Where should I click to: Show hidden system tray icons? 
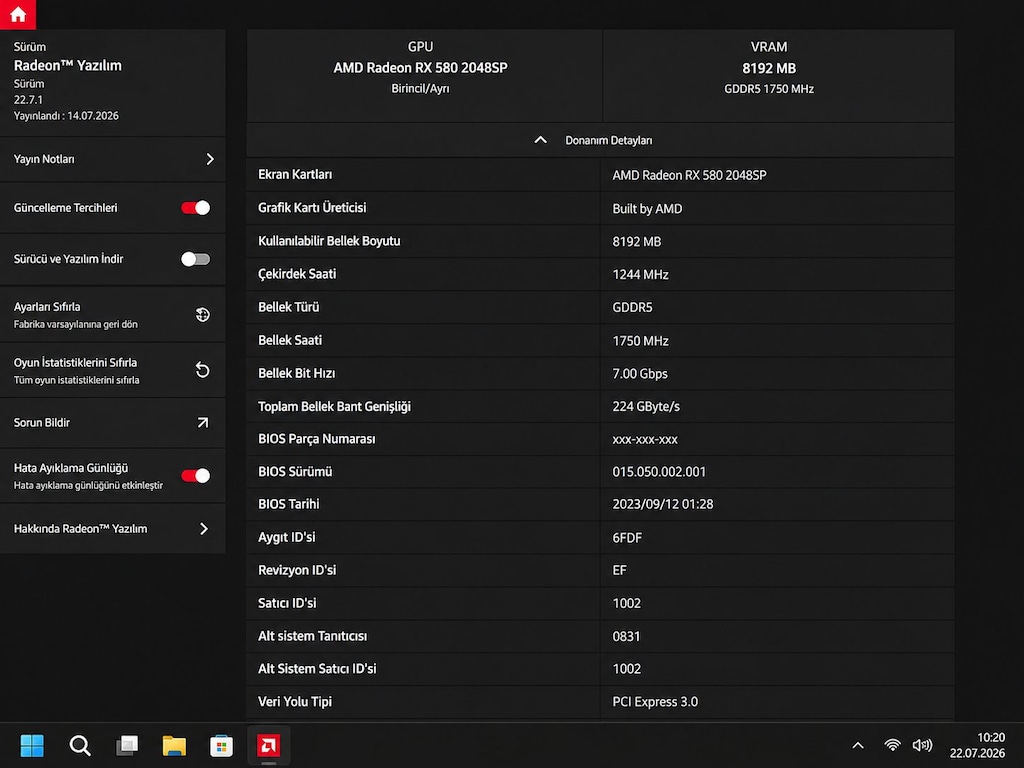858,745
